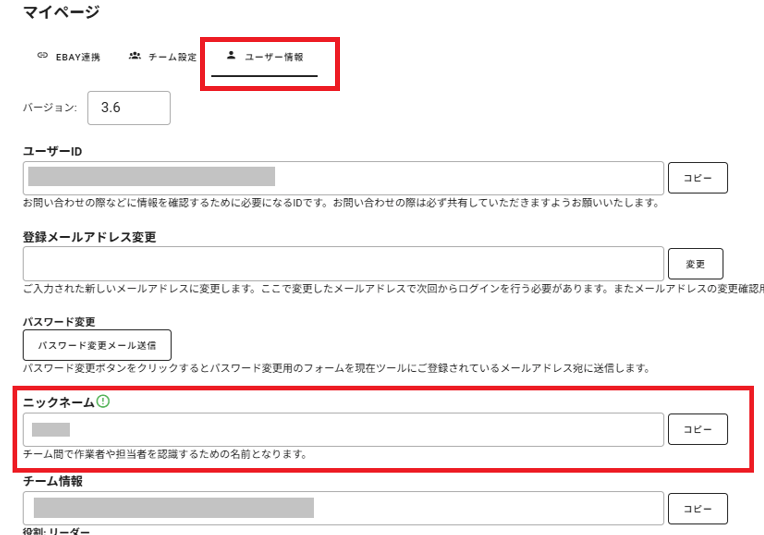Image resolution: width=764 pixels, height=535 pixels.
Task: Click the people icon beside チーム設定
Action: [134, 56]
